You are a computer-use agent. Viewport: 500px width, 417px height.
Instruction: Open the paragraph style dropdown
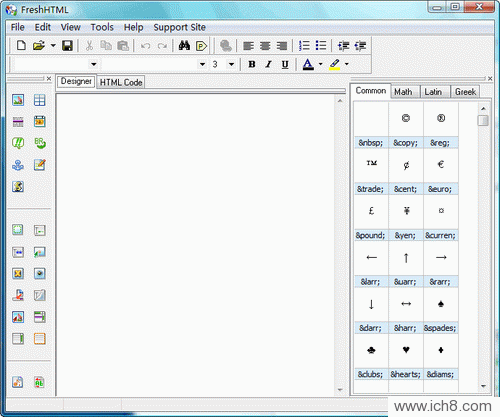pyautogui.click(x=94, y=64)
